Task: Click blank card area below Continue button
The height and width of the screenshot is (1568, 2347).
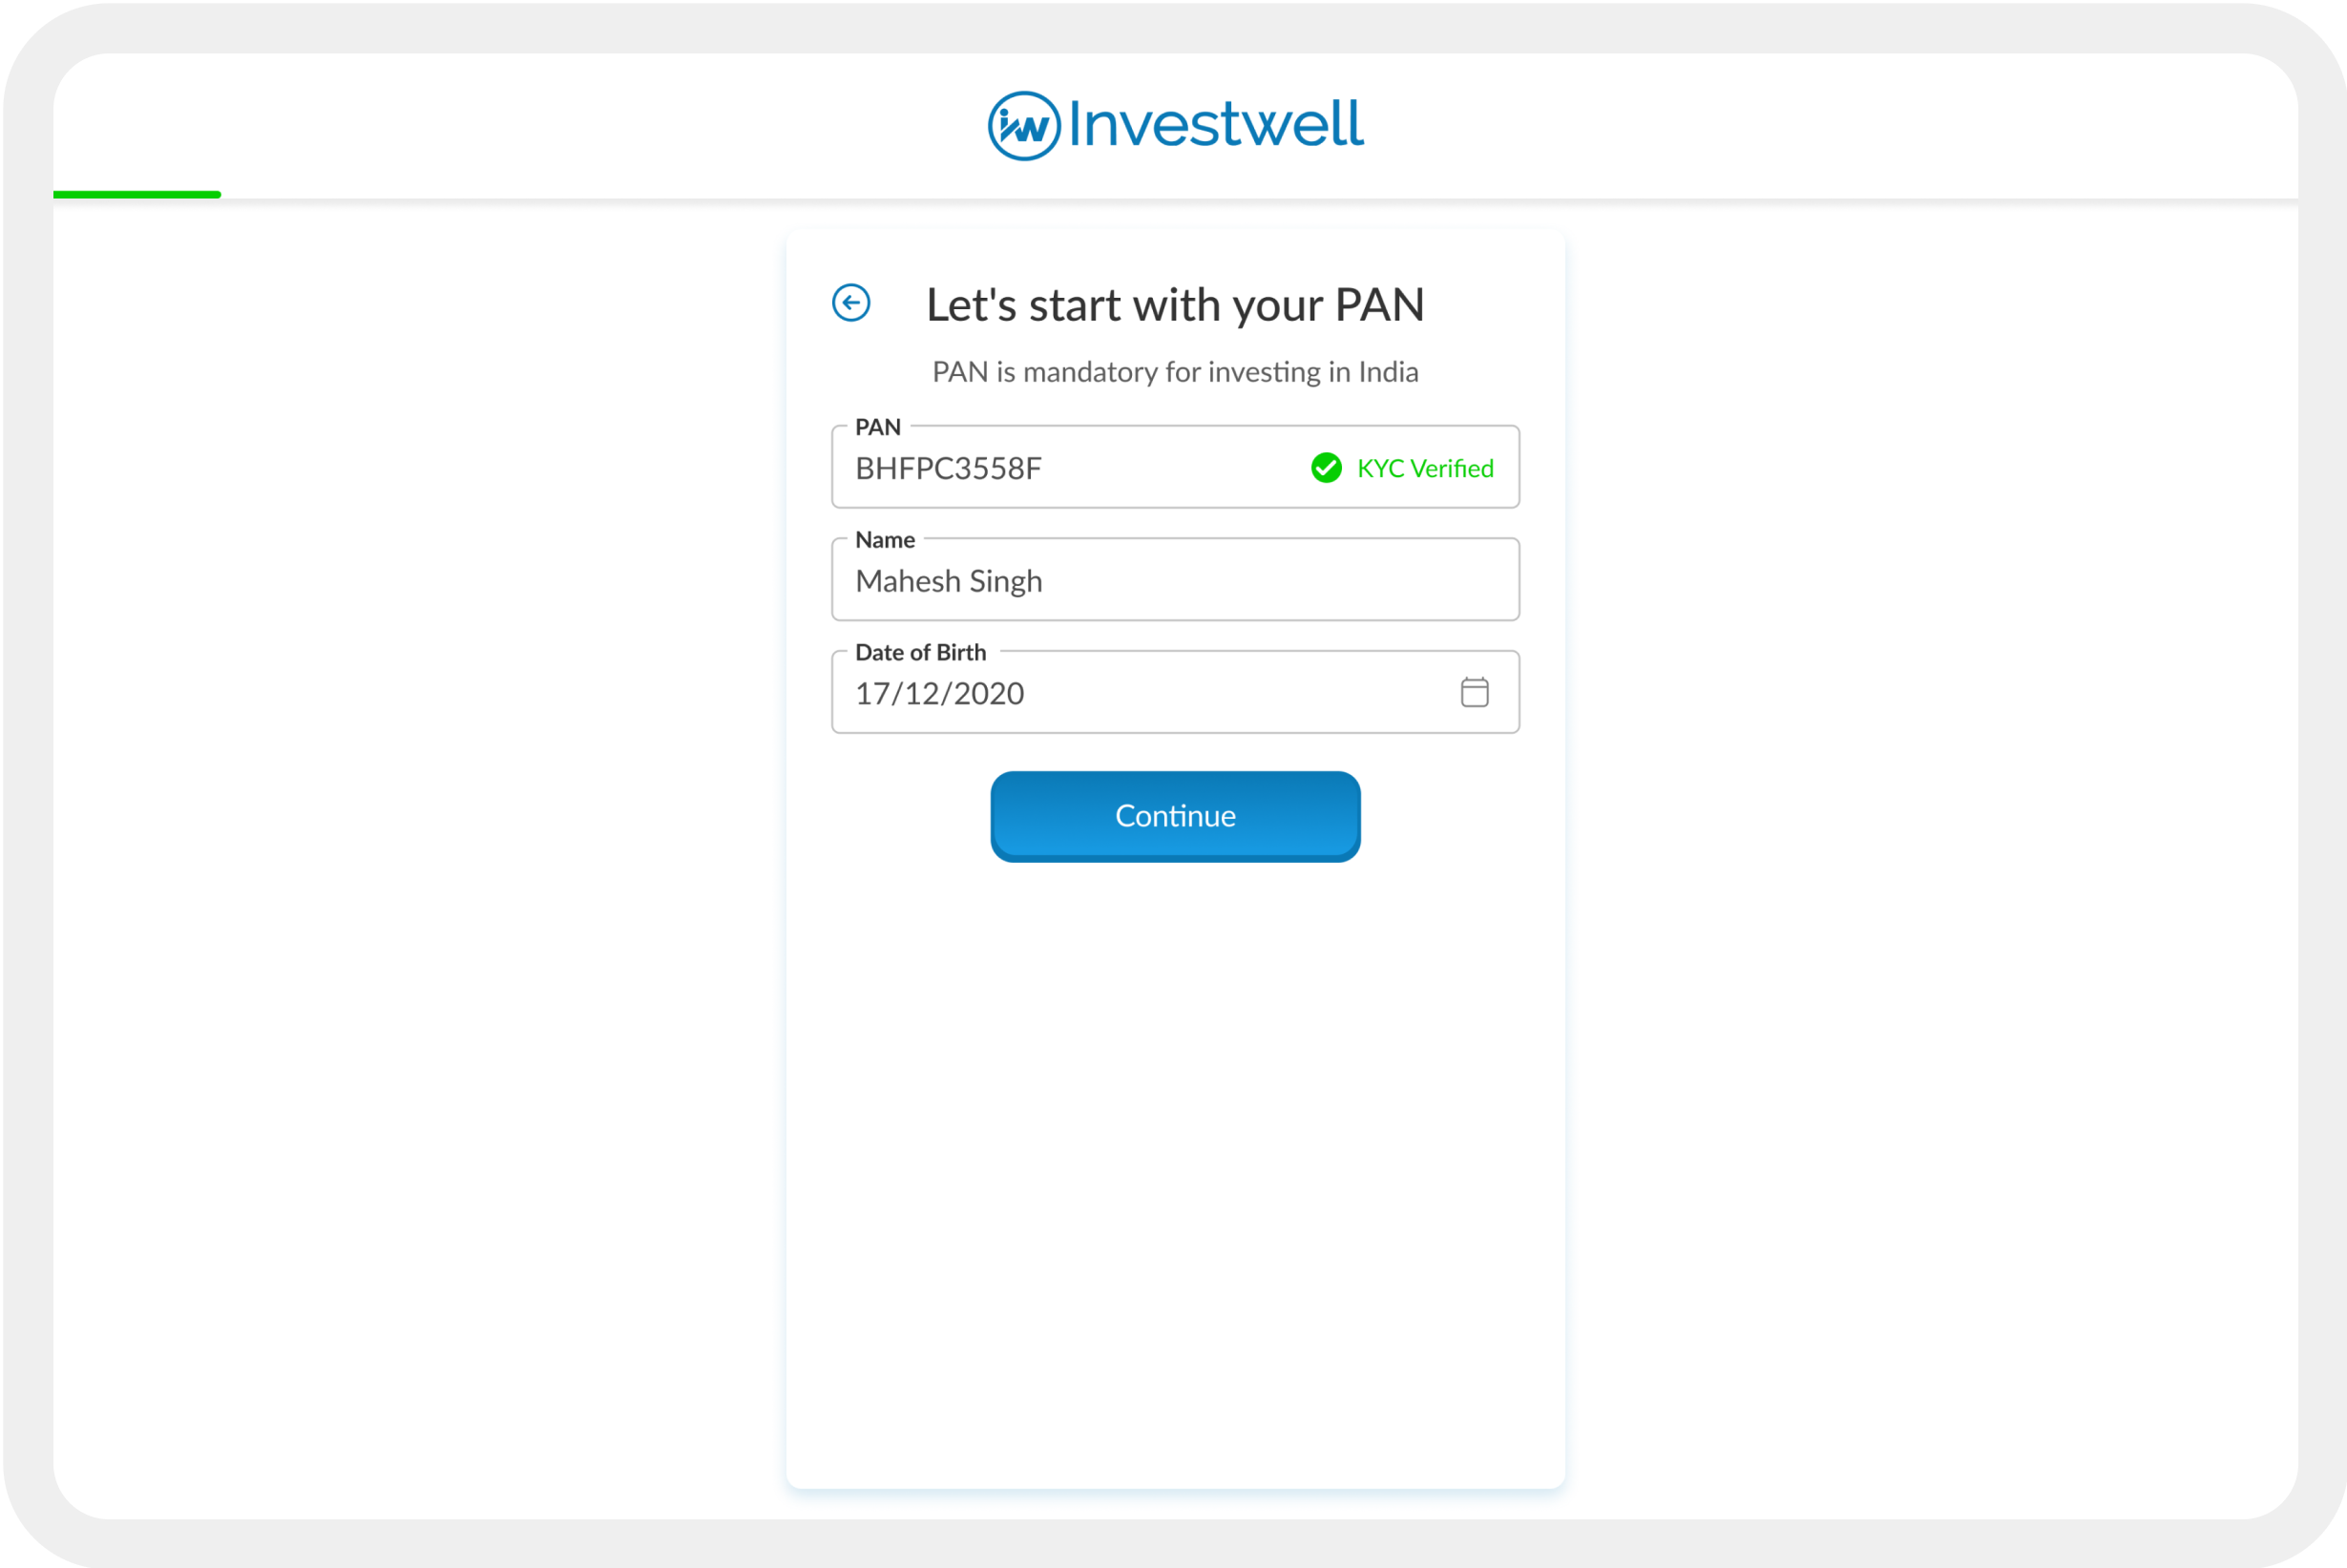Action: [1174, 1150]
